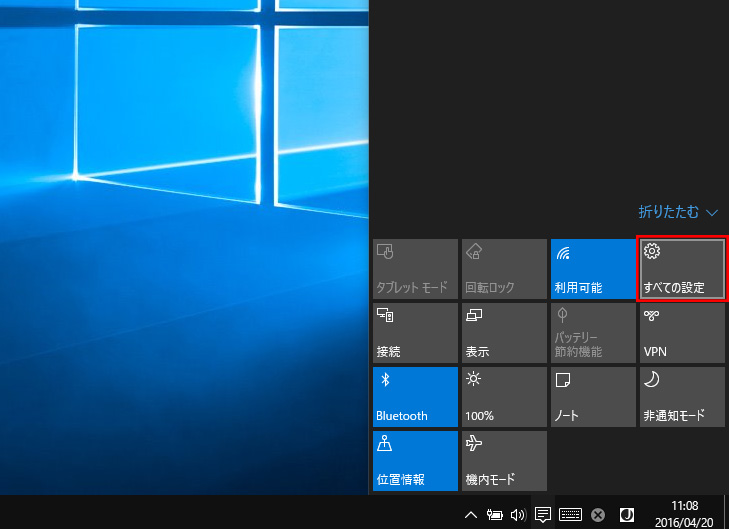Open the ノート (Note) quick action

click(x=592, y=397)
